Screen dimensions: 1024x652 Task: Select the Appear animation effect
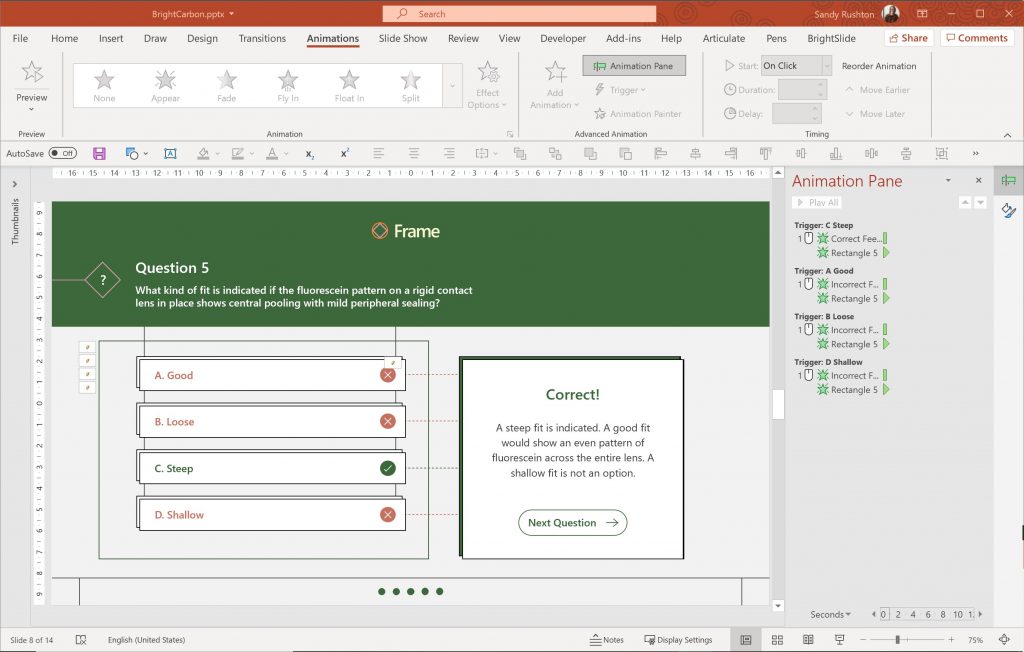(x=164, y=83)
